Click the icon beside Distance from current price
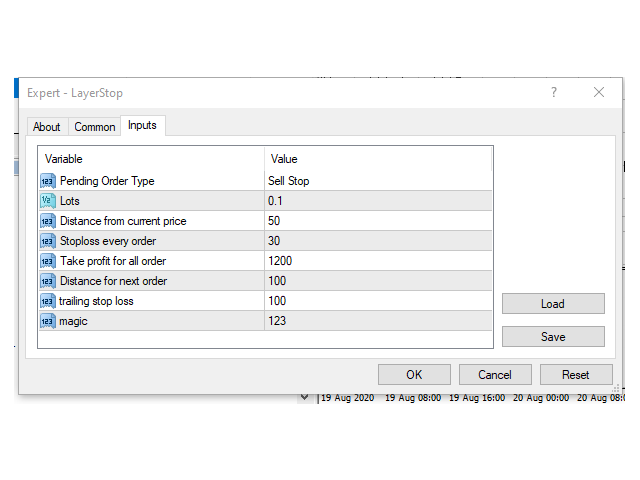 point(47,221)
